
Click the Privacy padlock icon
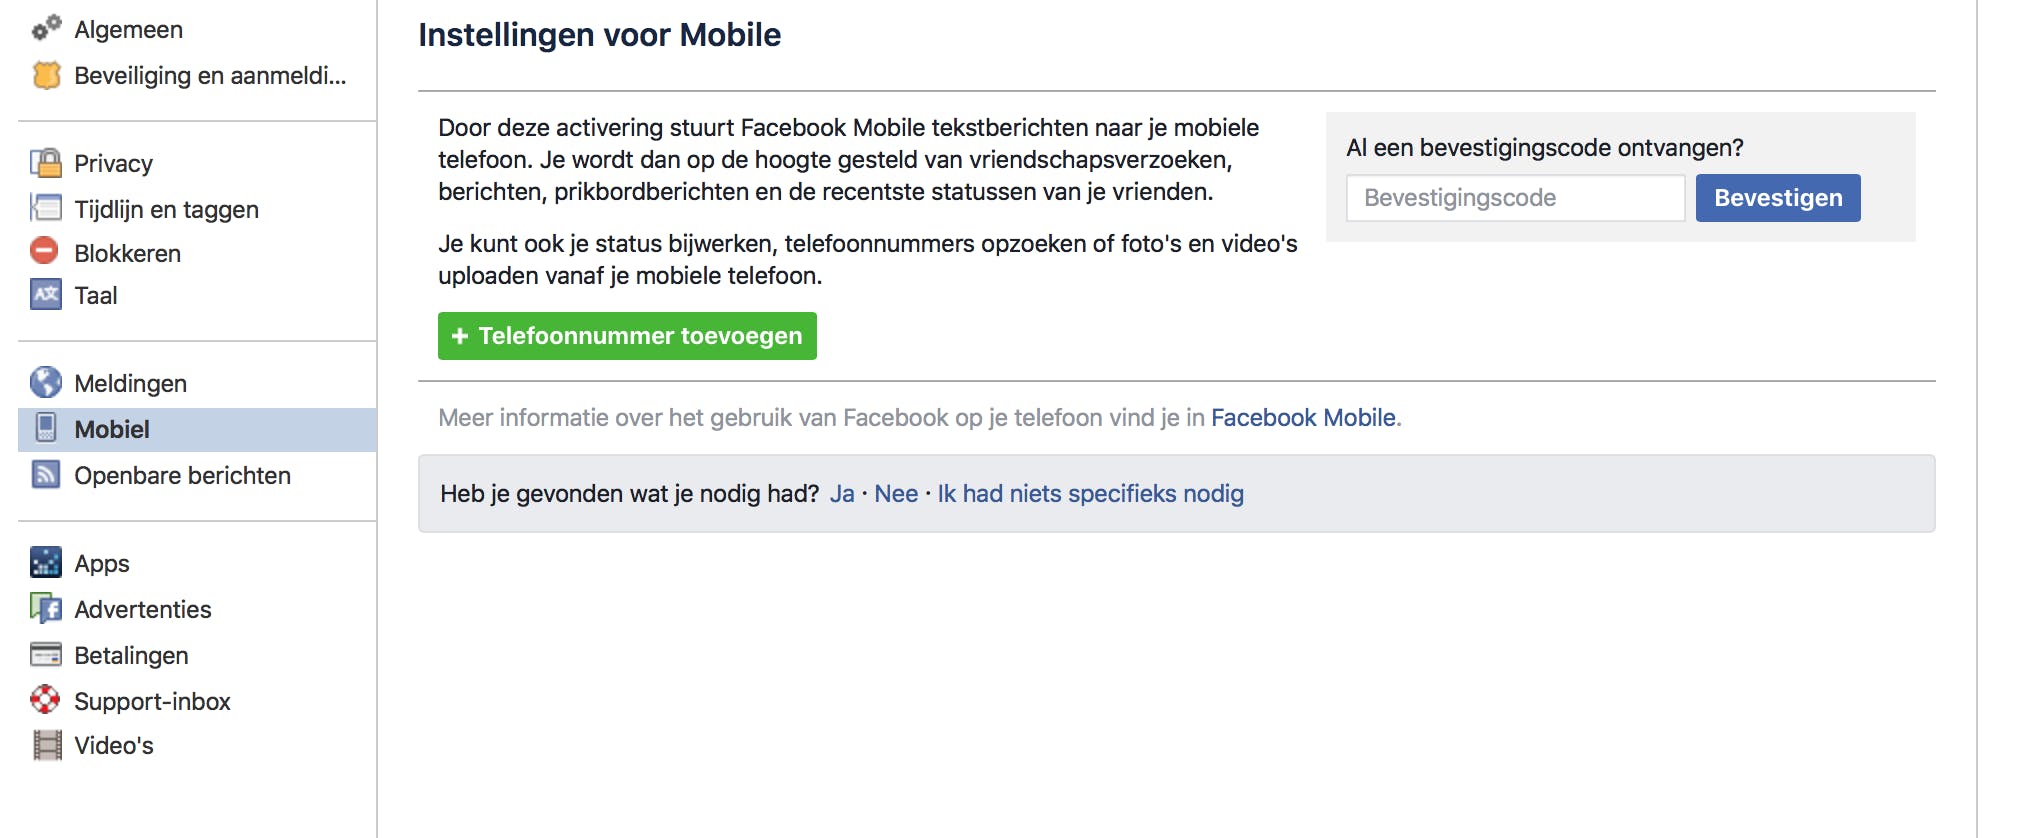(x=46, y=162)
